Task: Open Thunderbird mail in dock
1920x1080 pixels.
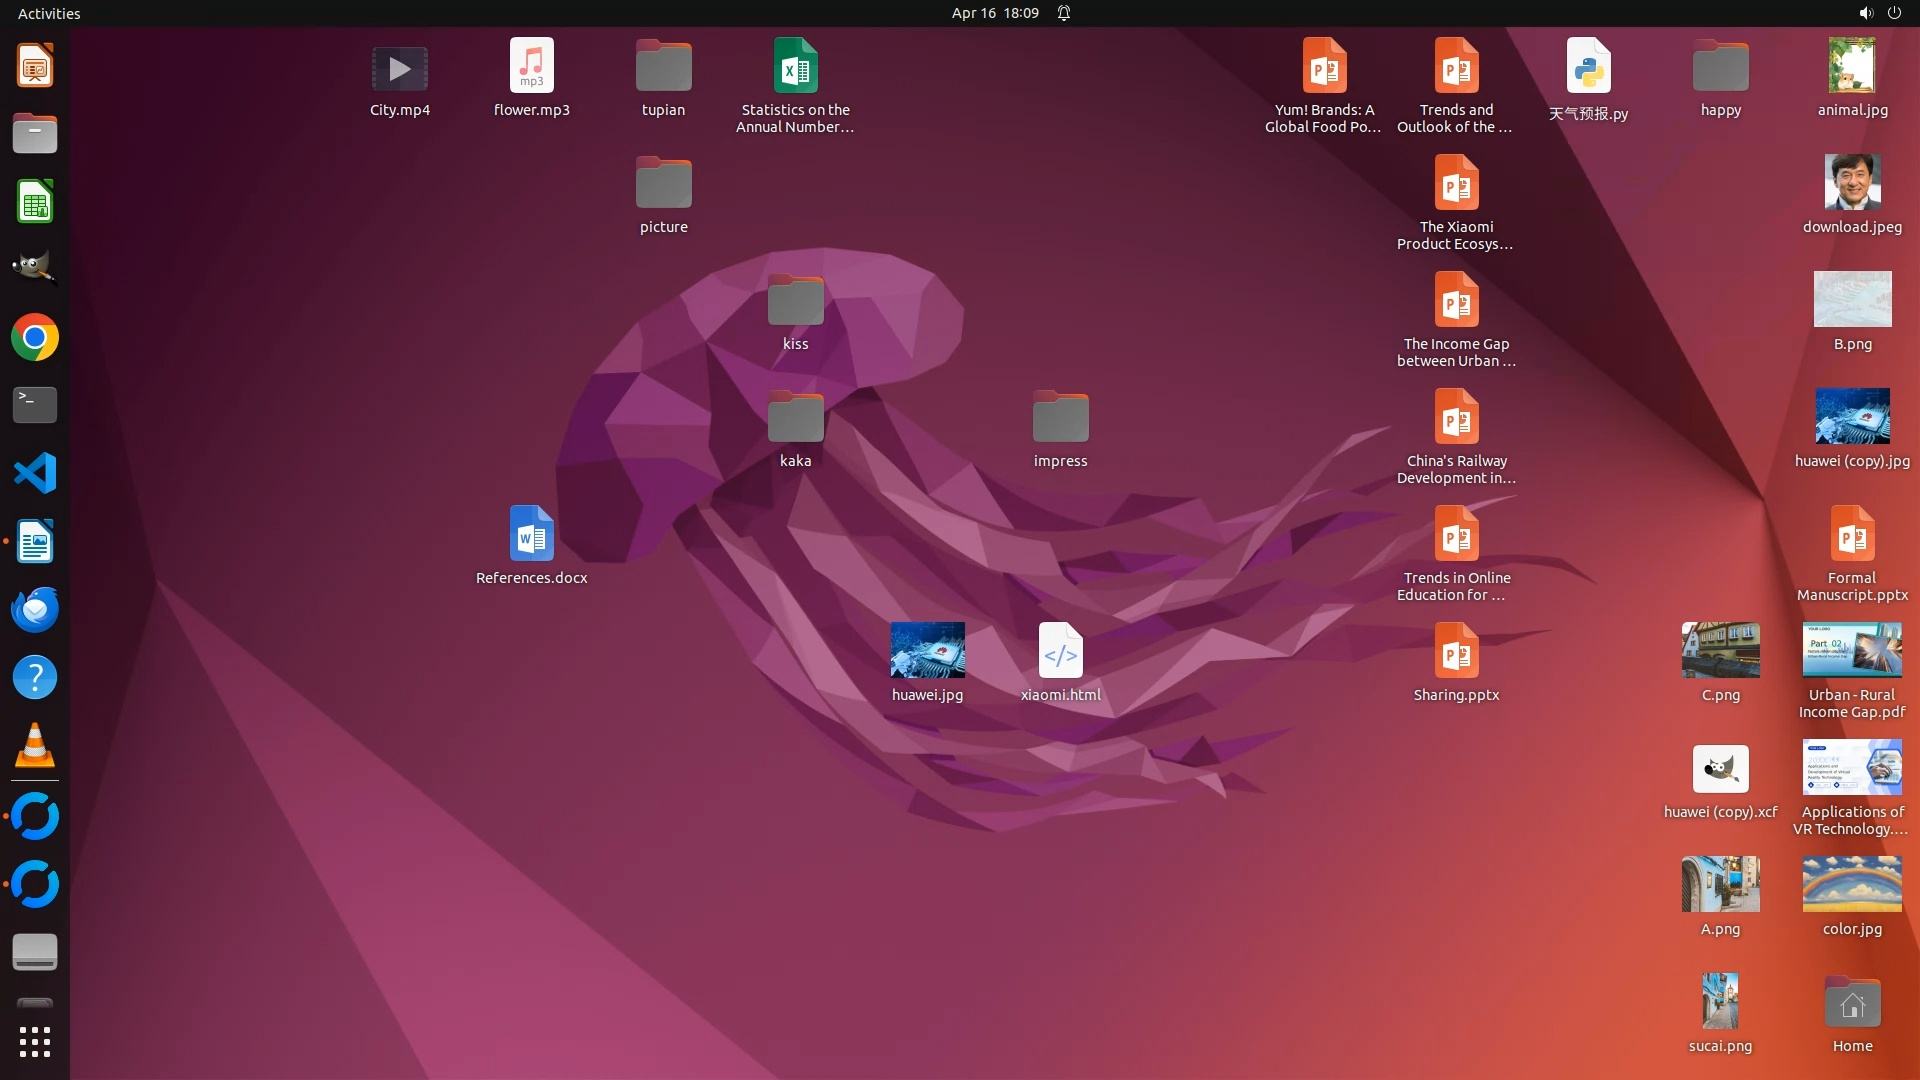Action: 35,609
